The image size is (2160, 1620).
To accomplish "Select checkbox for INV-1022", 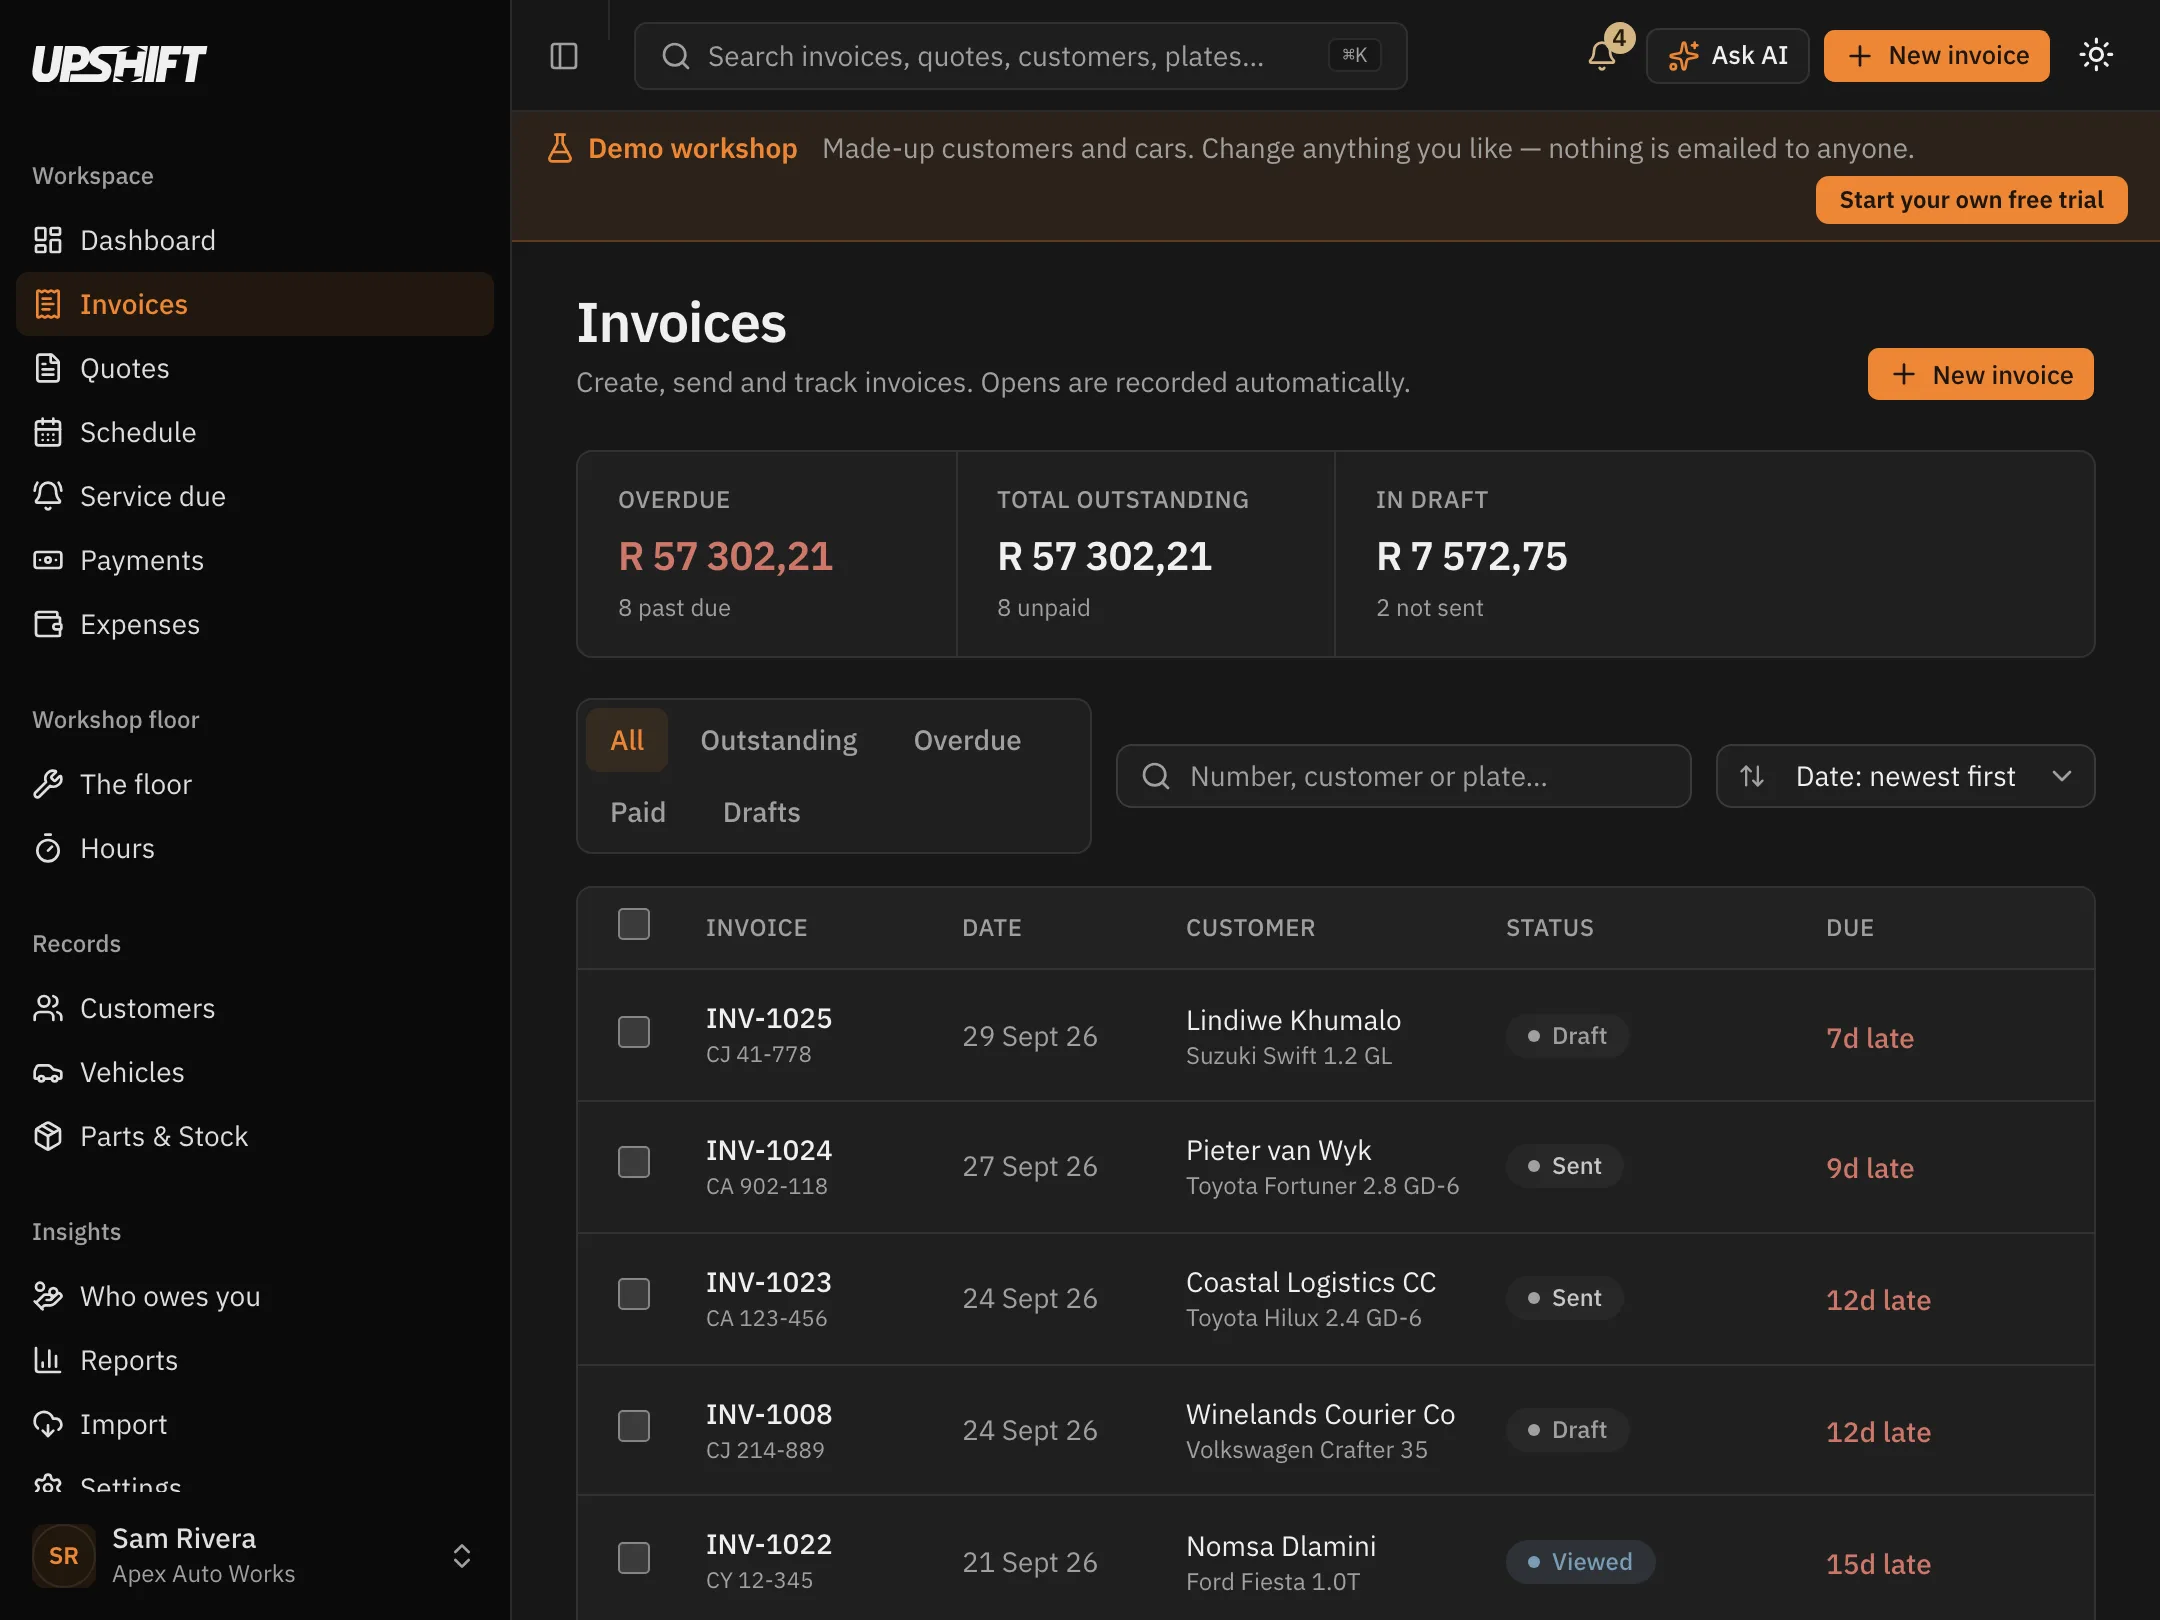I will pyautogui.click(x=634, y=1558).
